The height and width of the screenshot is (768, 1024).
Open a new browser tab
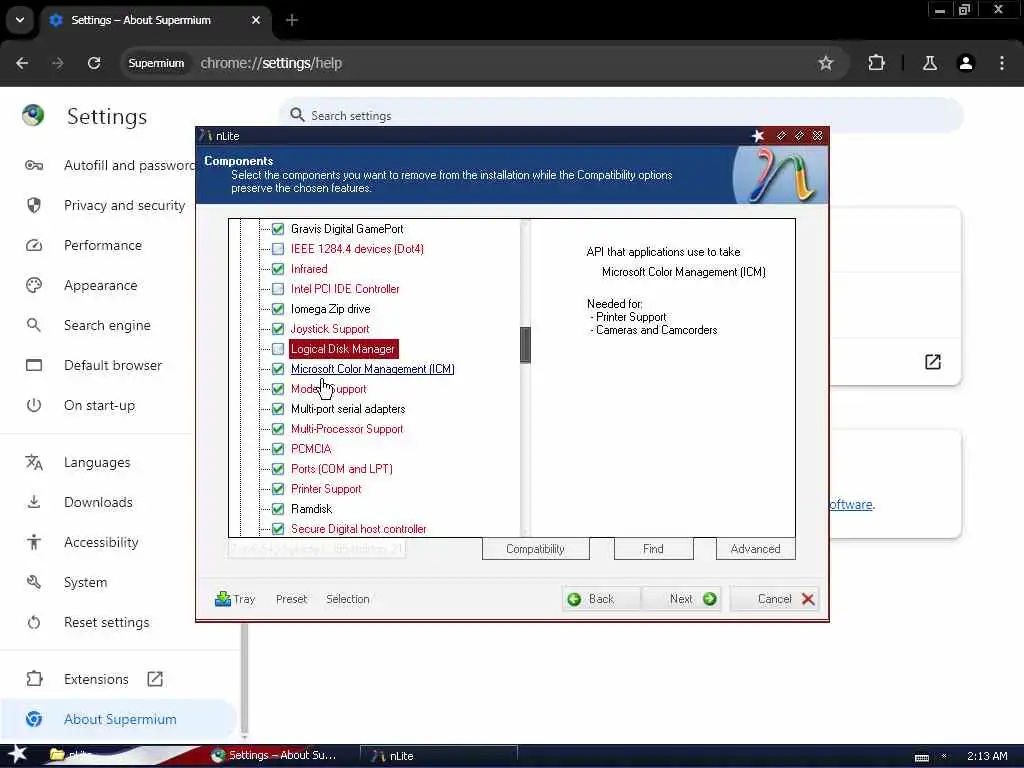pyautogui.click(x=292, y=20)
